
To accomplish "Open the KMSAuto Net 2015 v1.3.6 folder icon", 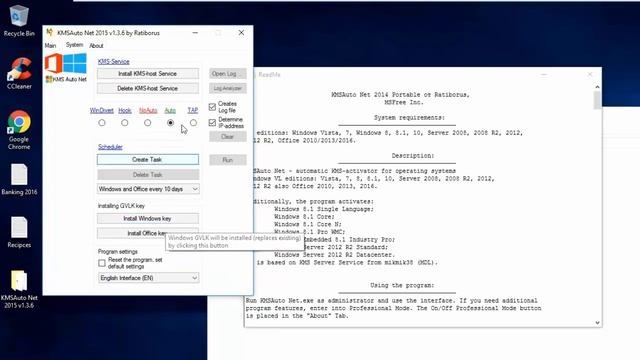I will click(19, 289).
